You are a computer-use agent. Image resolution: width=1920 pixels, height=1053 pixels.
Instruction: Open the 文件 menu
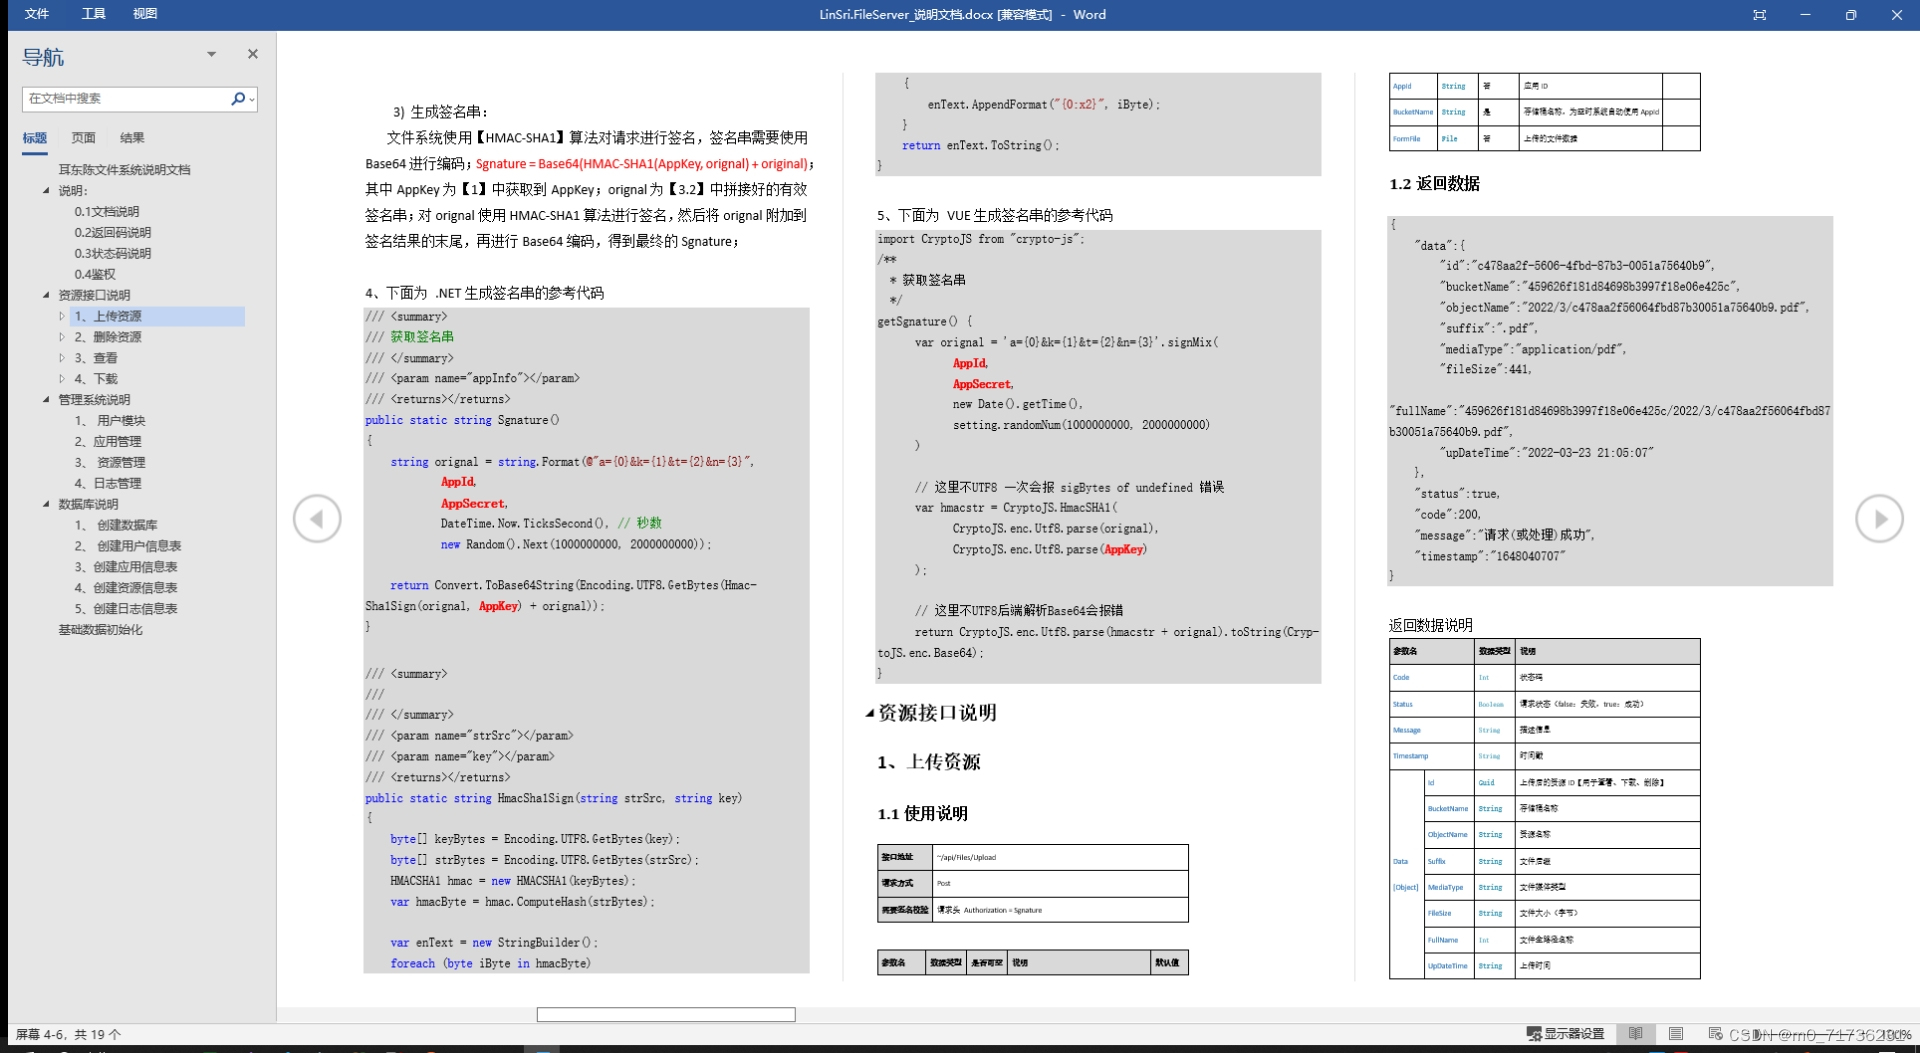point(36,14)
